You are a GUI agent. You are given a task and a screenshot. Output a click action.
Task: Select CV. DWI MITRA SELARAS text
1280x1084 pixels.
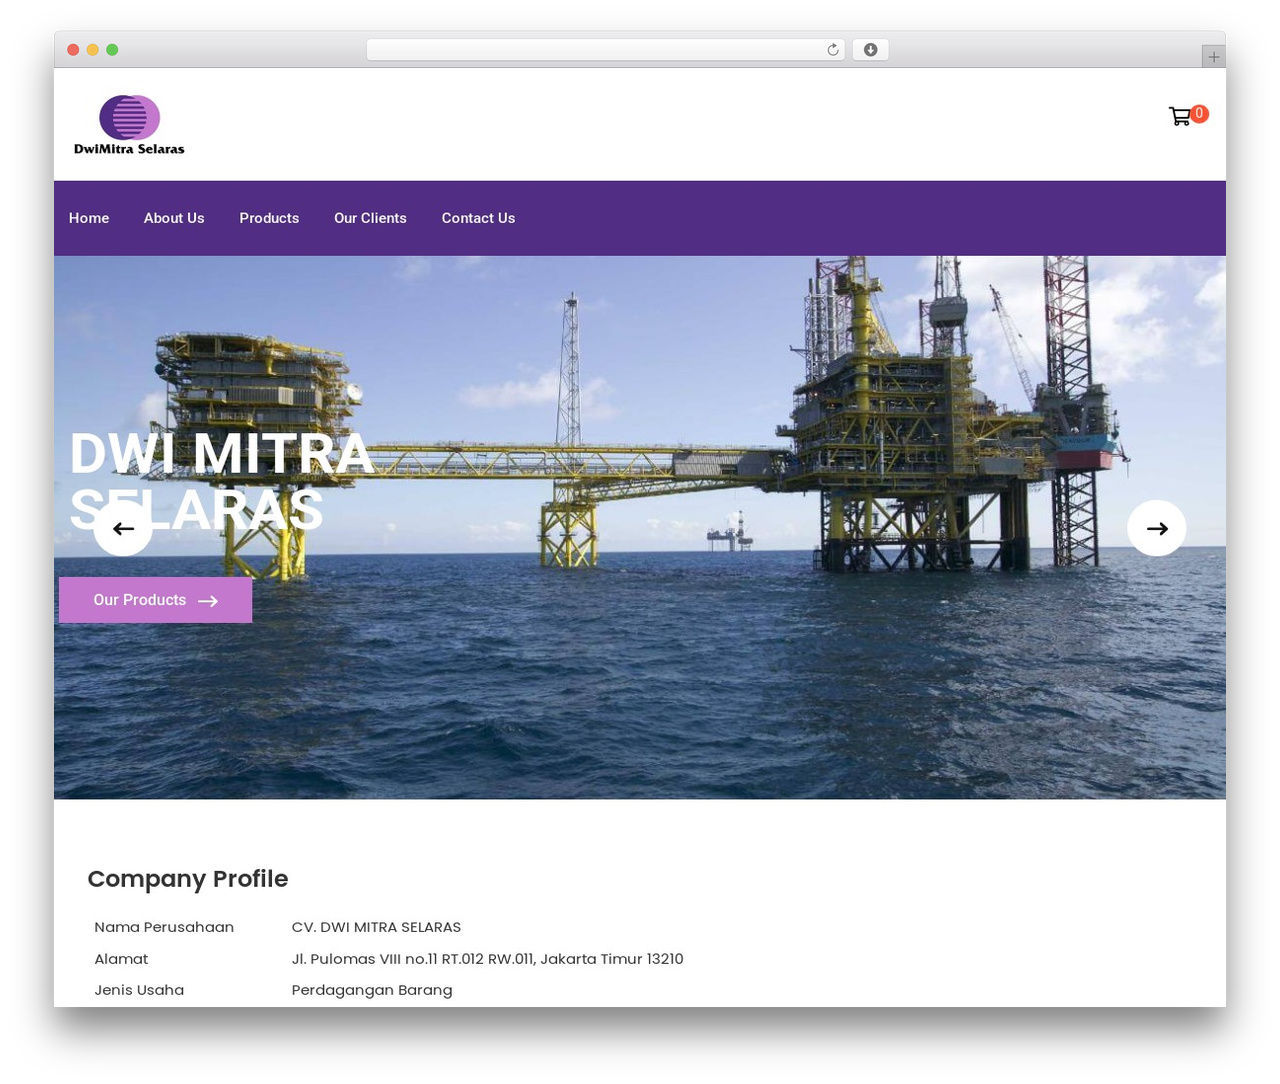tap(376, 927)
